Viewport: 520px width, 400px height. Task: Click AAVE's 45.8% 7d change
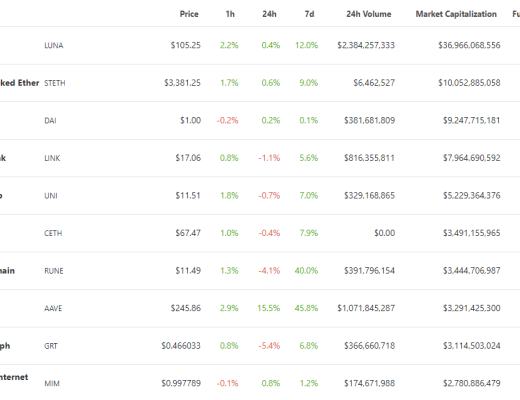(306, 308)
